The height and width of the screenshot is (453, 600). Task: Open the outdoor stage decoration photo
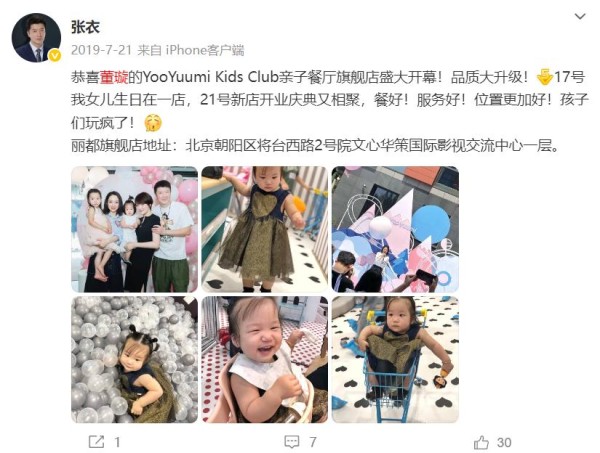(395, 229)
